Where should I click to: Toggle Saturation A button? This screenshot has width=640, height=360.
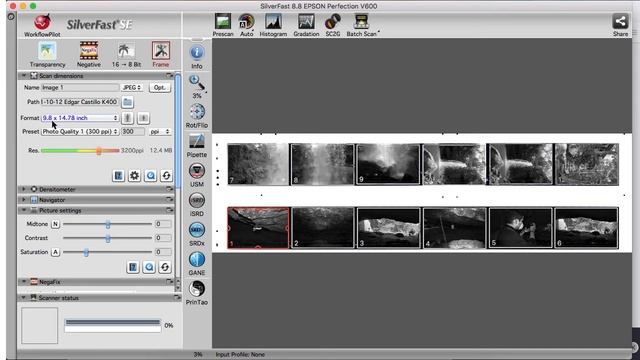tap(56, 252)
